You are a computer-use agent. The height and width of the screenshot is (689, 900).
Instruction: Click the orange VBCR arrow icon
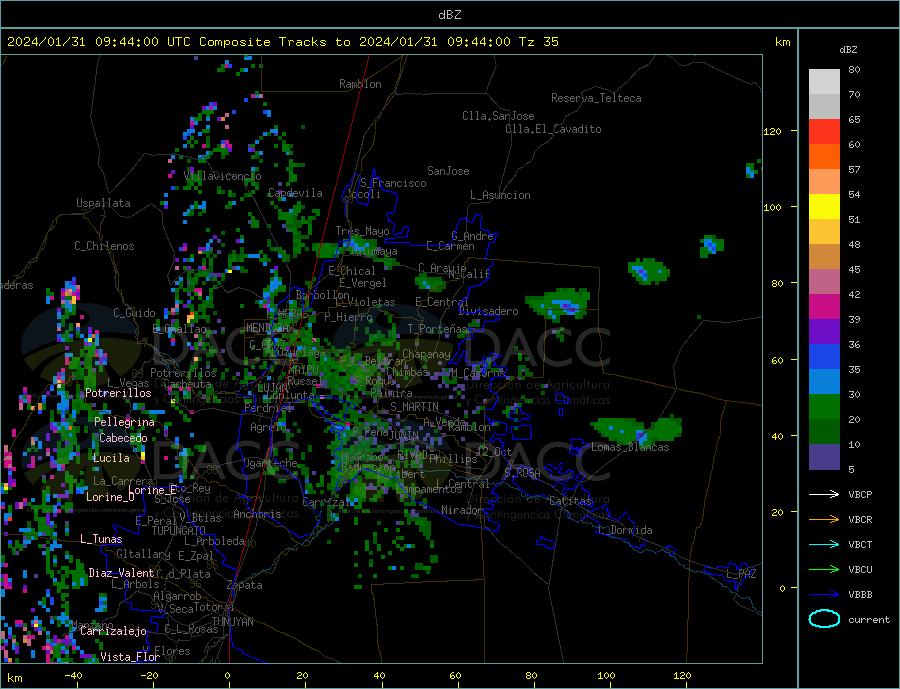tap(824, 519)
